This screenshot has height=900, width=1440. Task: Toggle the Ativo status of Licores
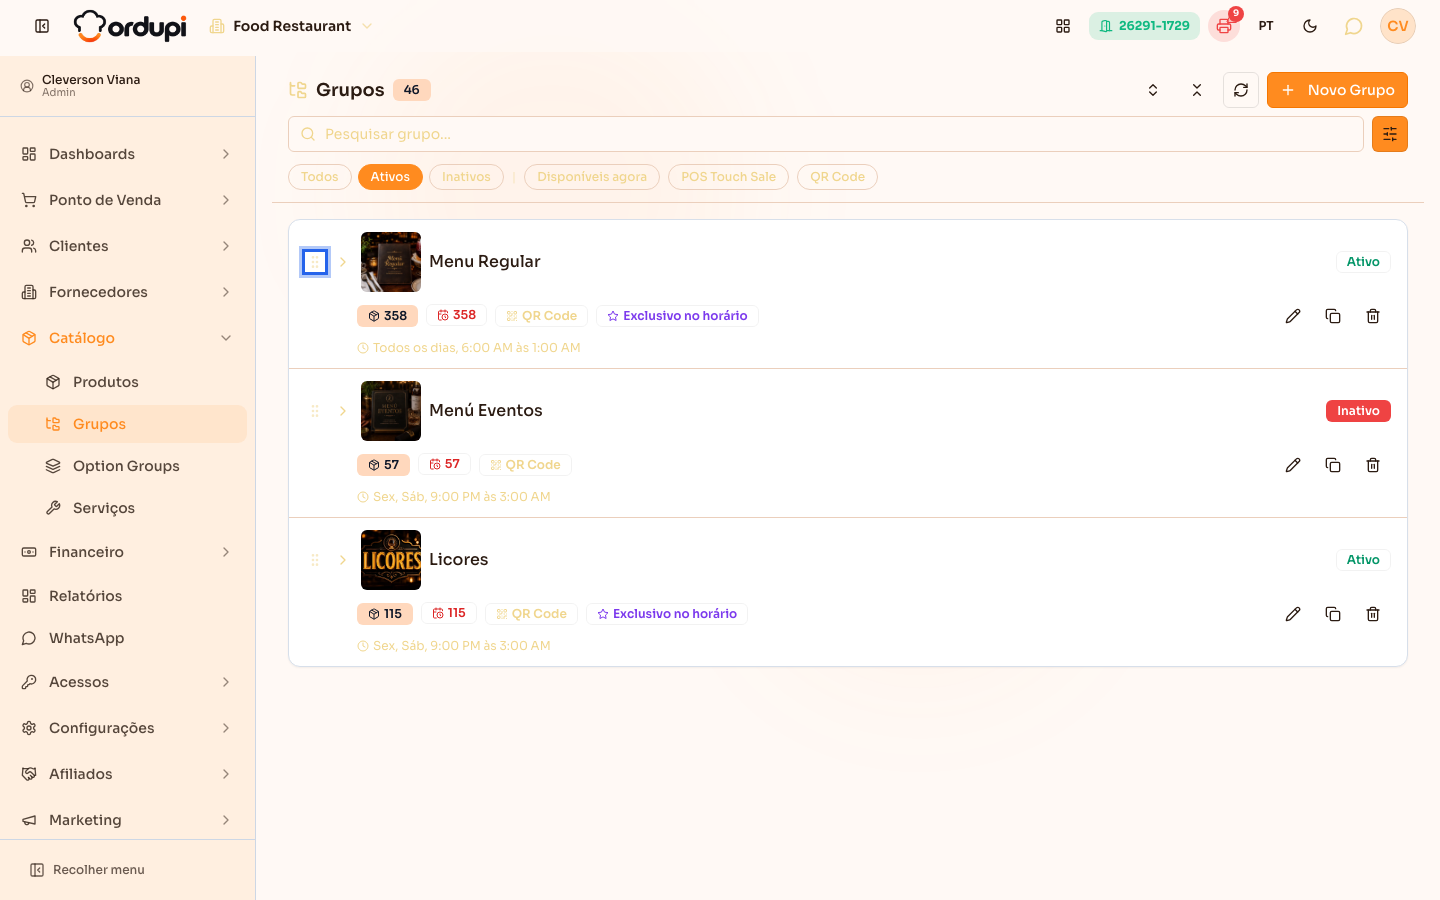tap(1363, 560)
